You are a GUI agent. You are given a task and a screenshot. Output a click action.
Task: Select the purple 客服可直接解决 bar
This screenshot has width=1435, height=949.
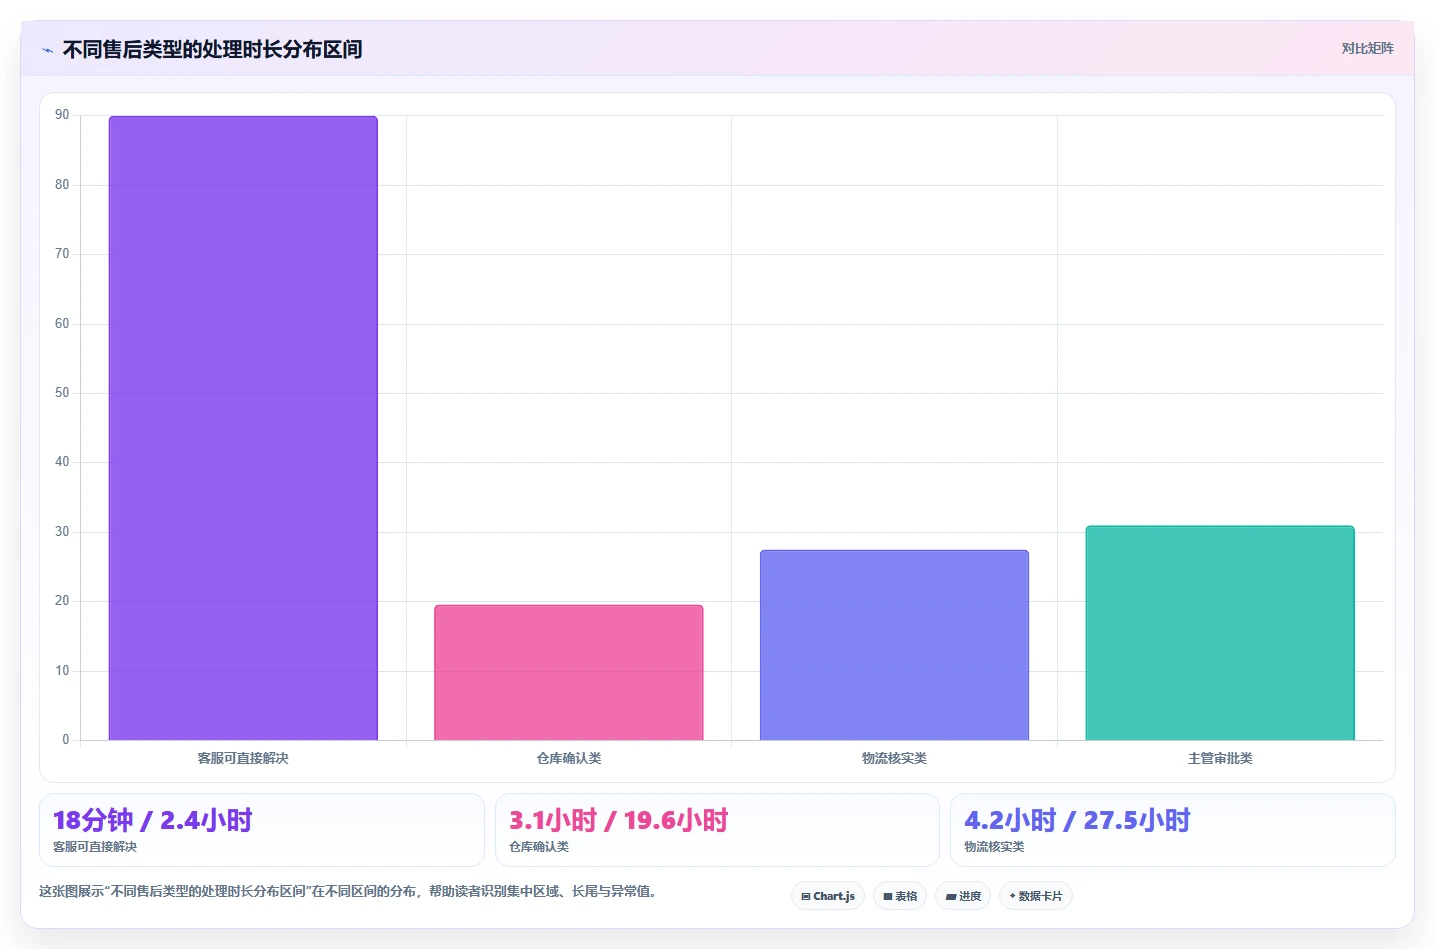tap(243, 428)
